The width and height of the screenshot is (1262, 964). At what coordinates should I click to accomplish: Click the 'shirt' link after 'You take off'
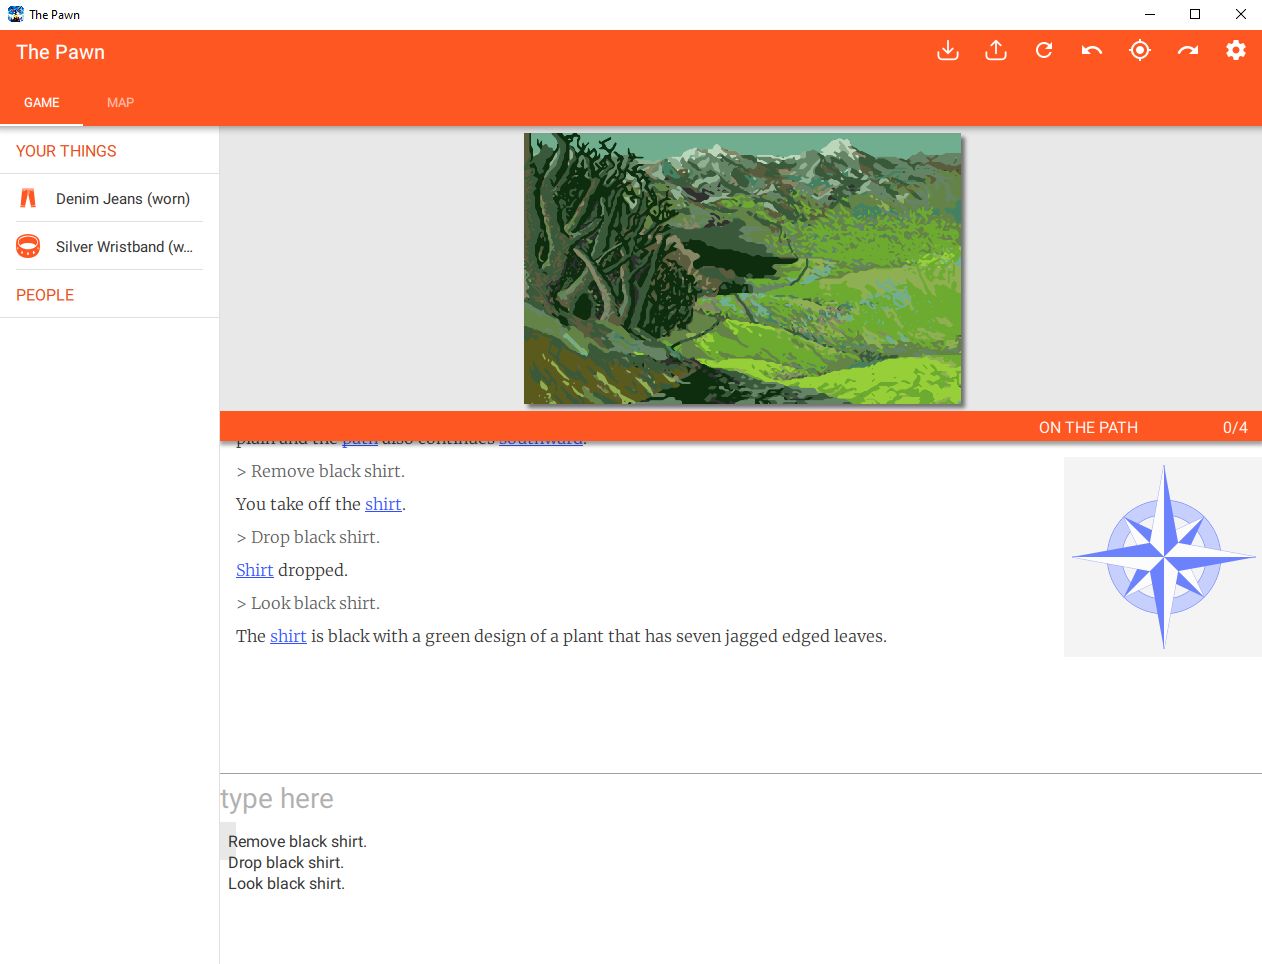[x=383, y=504]
